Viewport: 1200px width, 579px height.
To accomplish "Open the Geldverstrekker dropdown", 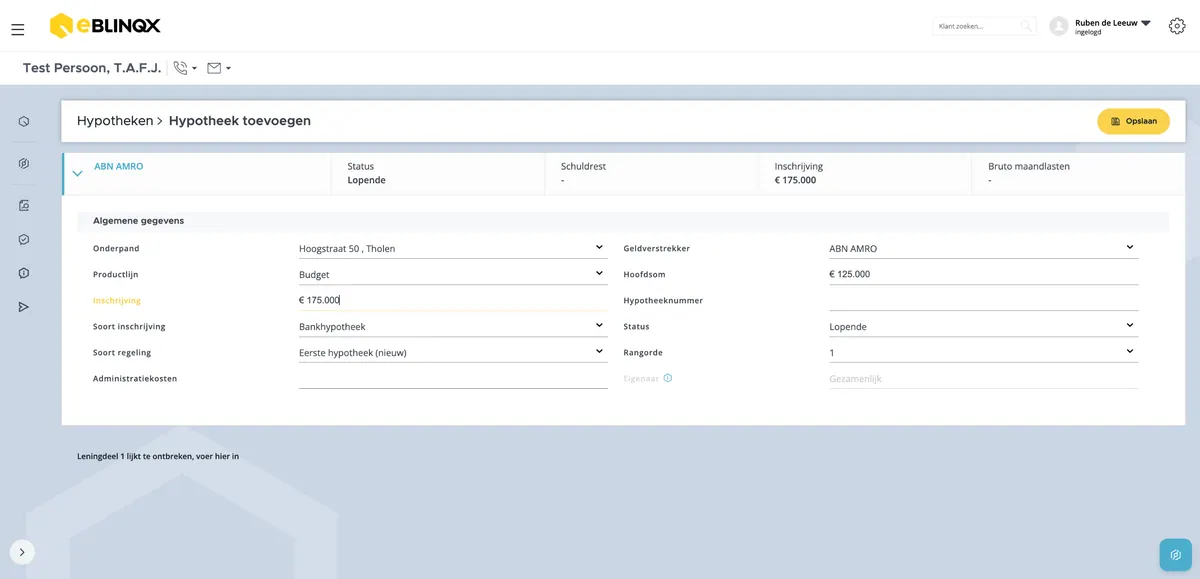I will (983, 248).
